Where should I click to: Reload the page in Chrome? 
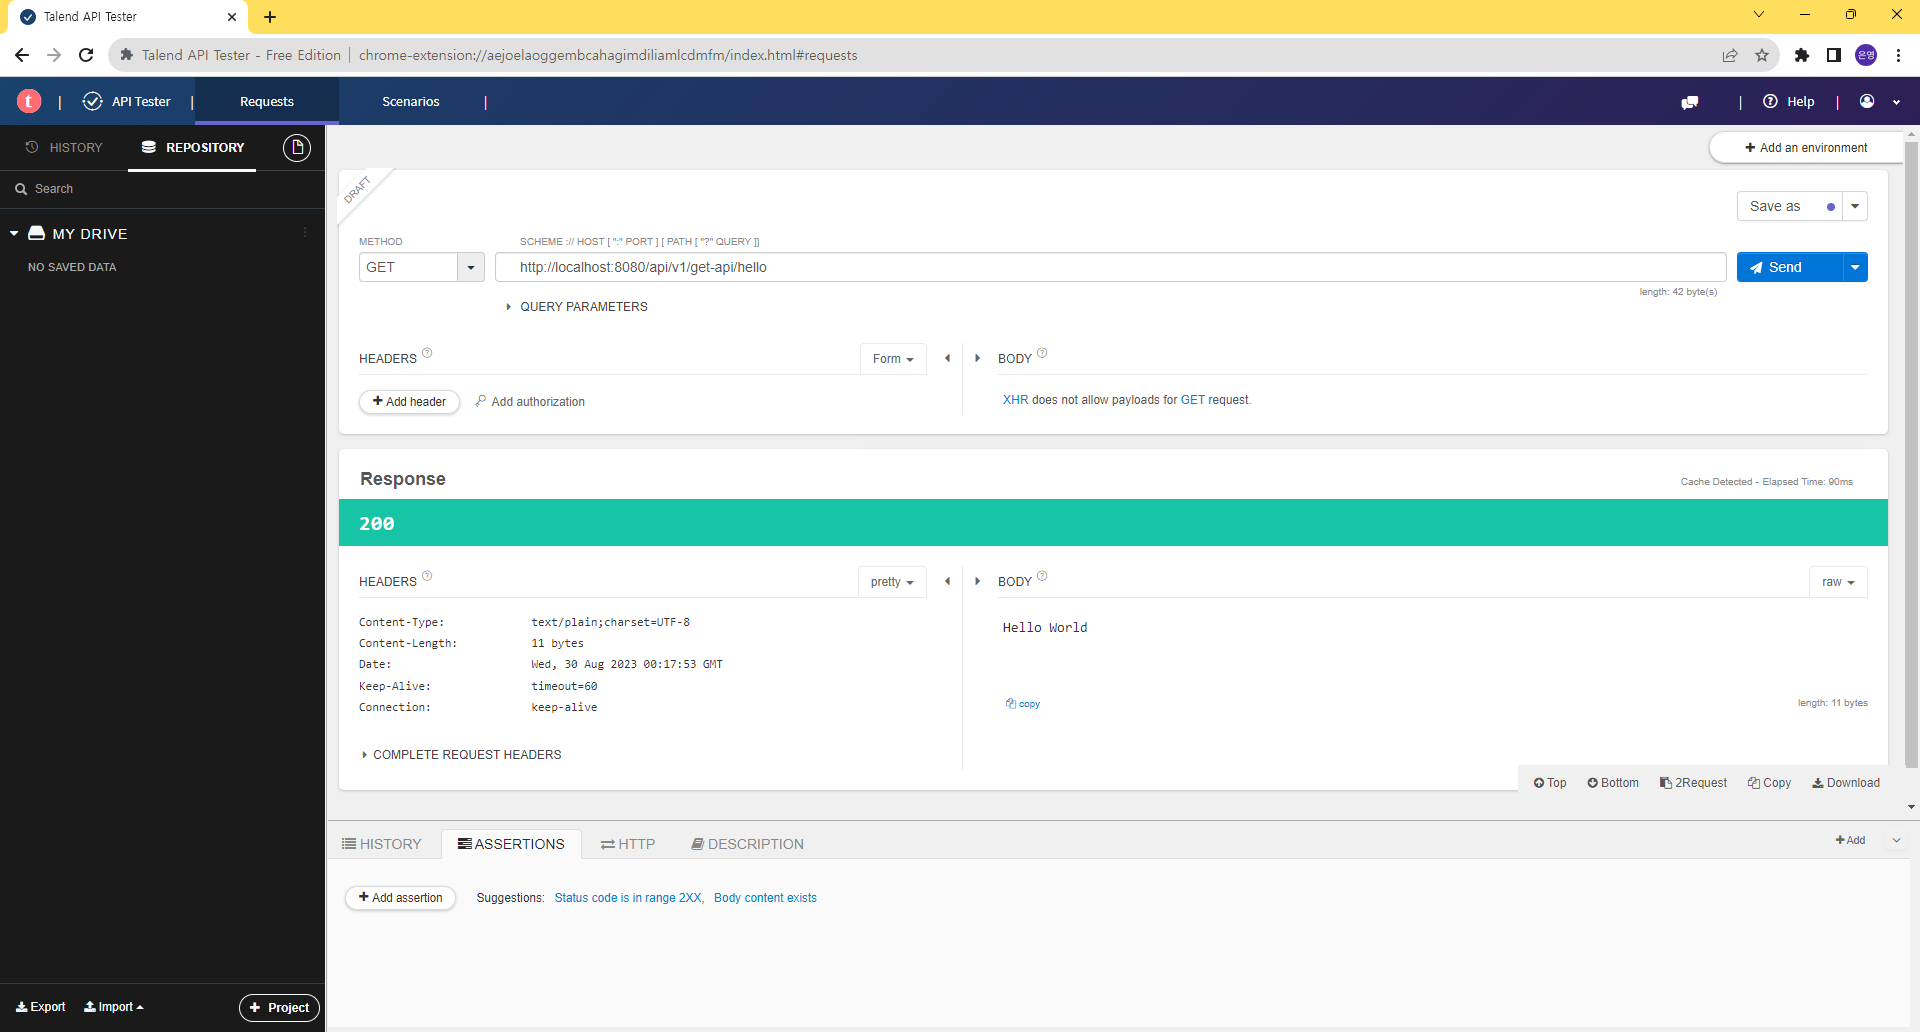86,55
